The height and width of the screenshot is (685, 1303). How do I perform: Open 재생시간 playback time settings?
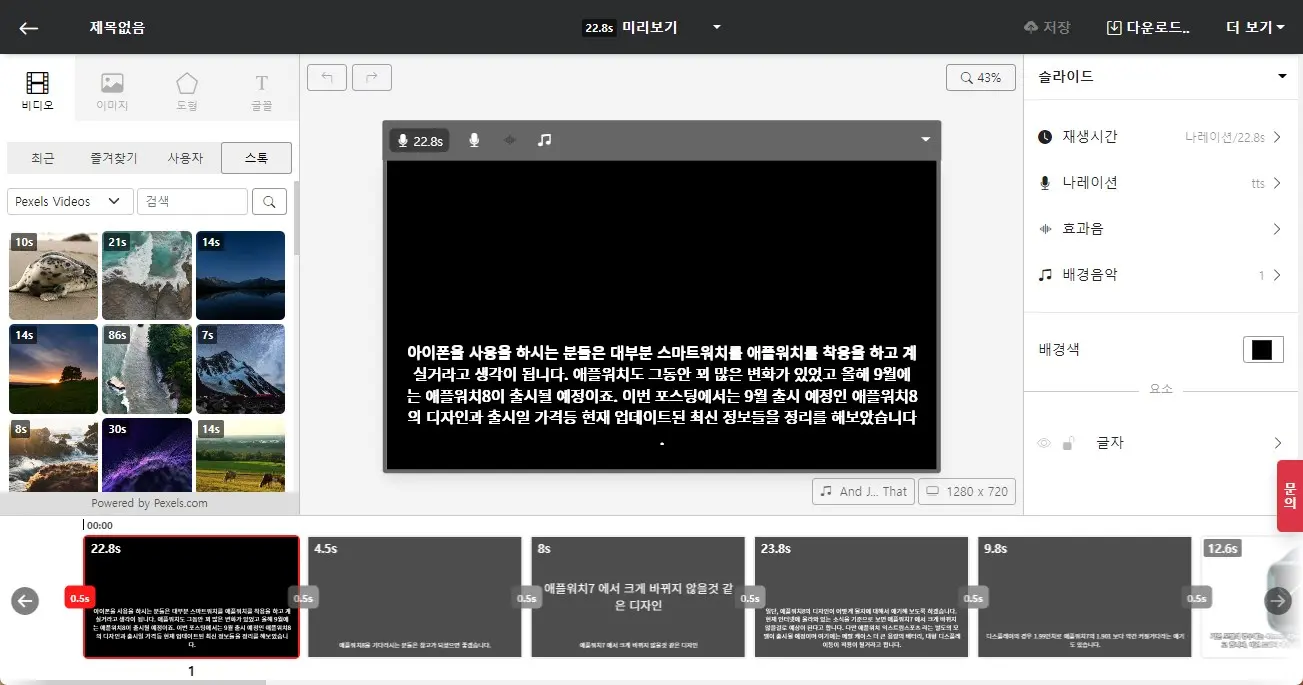point(1160,137)
